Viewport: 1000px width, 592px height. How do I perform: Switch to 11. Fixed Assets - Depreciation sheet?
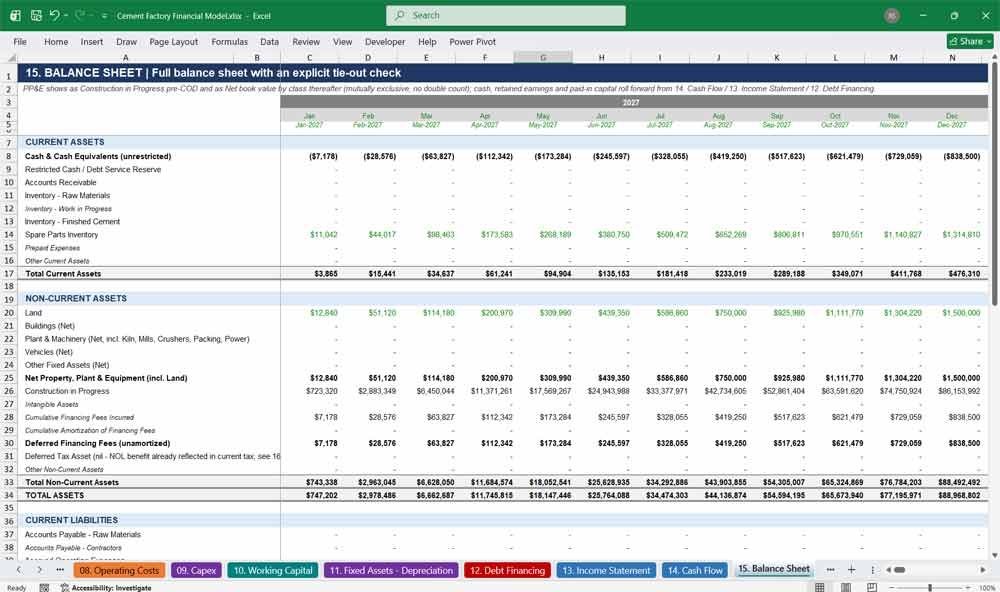[x=391, y=570]
